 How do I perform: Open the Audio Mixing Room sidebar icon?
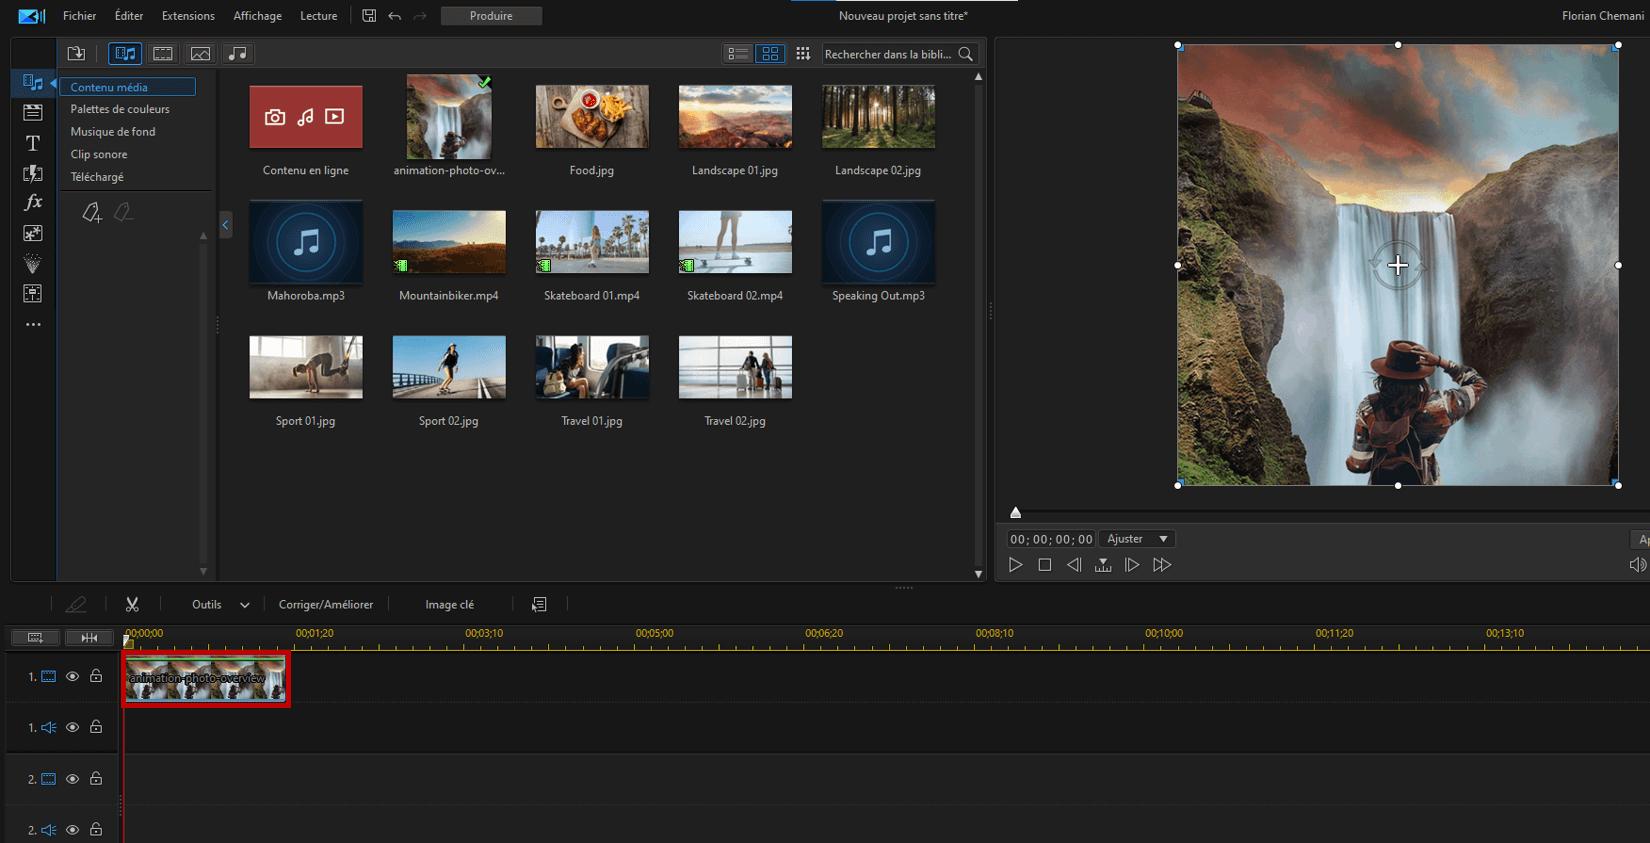click(x=33, y=294)
